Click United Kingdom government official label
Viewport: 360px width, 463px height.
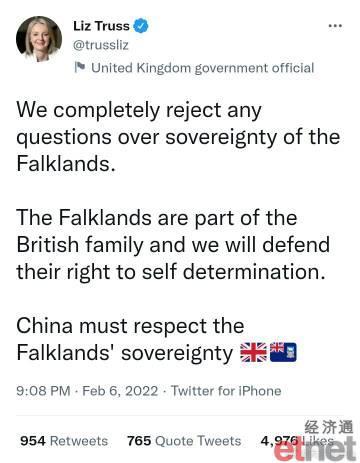203,68
